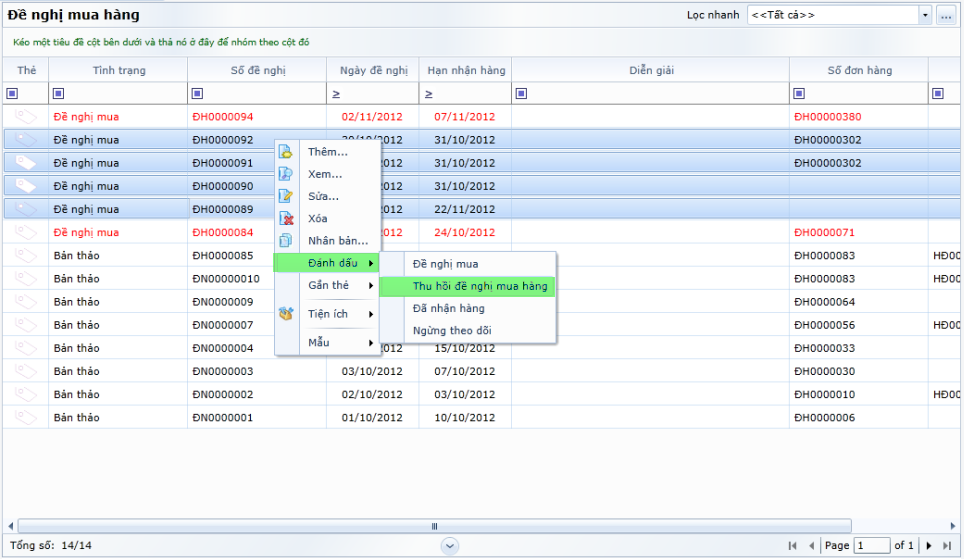Open the Lọc nhanh dropdown arrow
This screenshot has width=964, height=559.
tap(924, 15)
